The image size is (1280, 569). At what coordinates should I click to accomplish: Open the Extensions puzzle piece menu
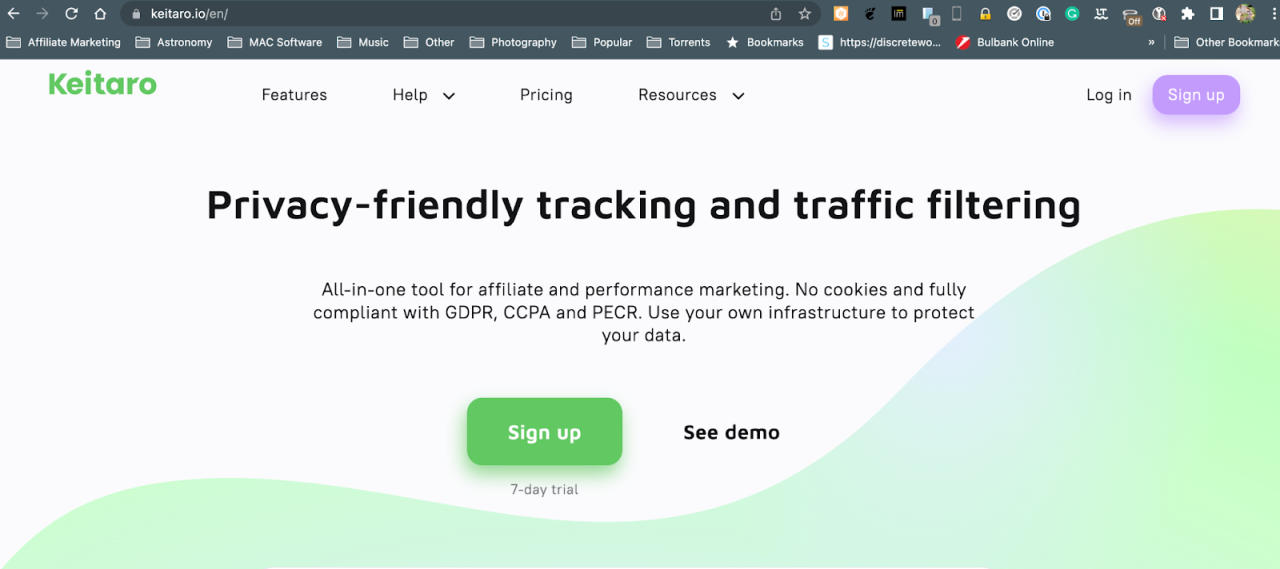tap(1187, 14)
